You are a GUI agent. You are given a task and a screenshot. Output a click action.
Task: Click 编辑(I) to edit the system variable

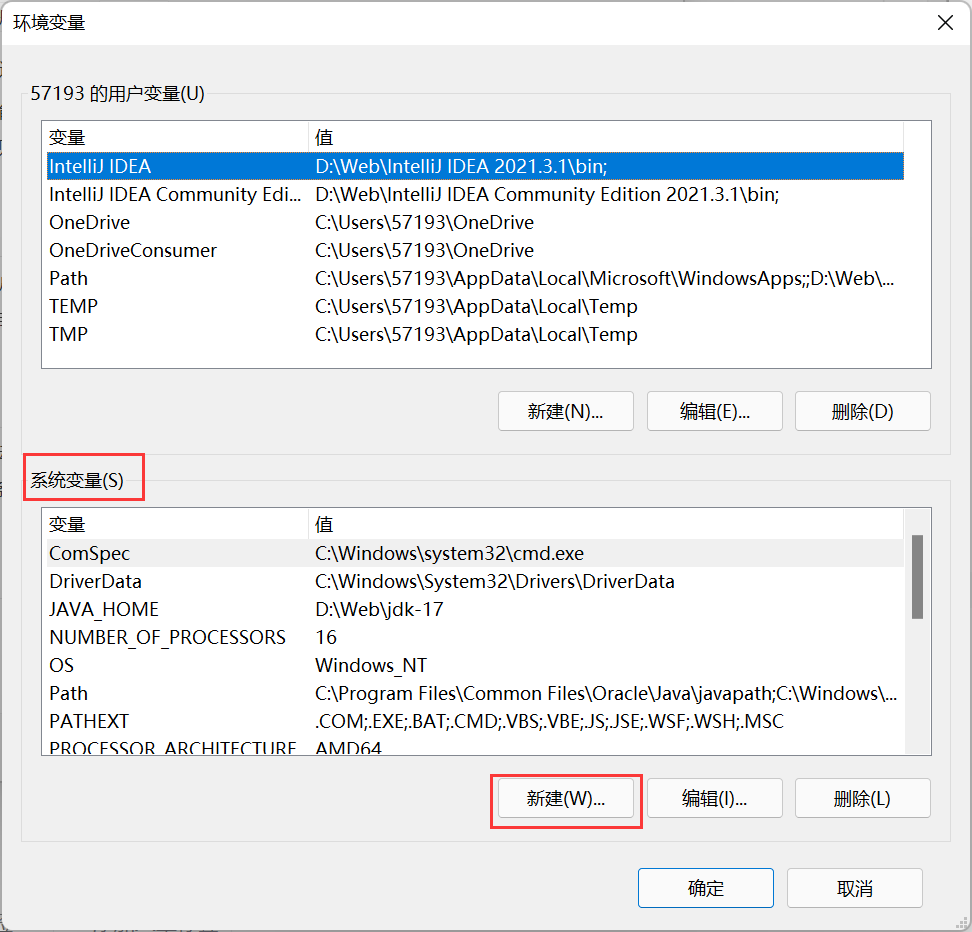tap(714, 798)
